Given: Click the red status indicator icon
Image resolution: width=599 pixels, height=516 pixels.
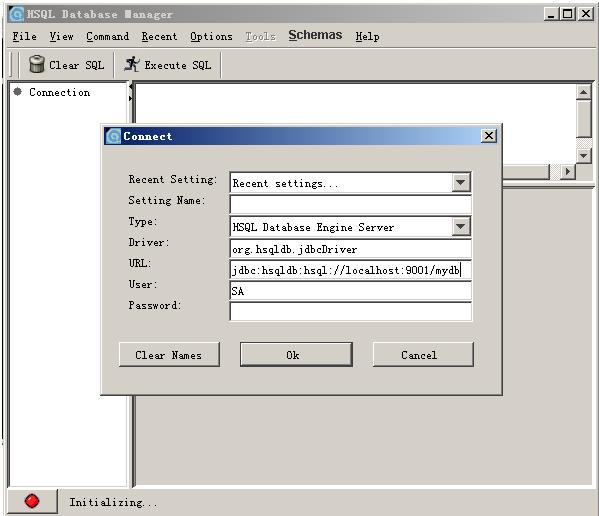Looking at the screenshot, I should 32,501.
